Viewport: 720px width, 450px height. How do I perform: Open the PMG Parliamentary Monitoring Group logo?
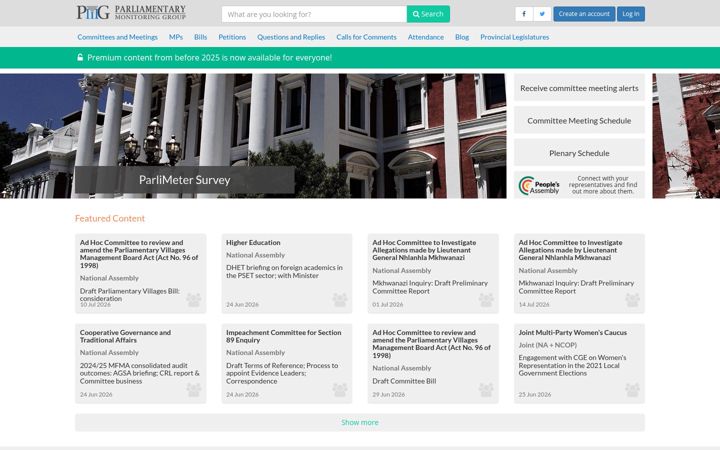click(x=131, y=12)
